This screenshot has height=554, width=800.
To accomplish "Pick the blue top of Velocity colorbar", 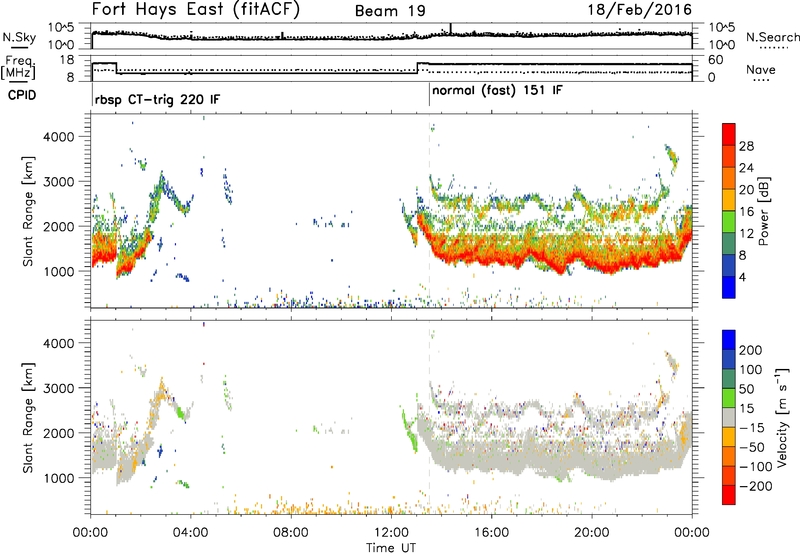I will [x=729, y=340].
